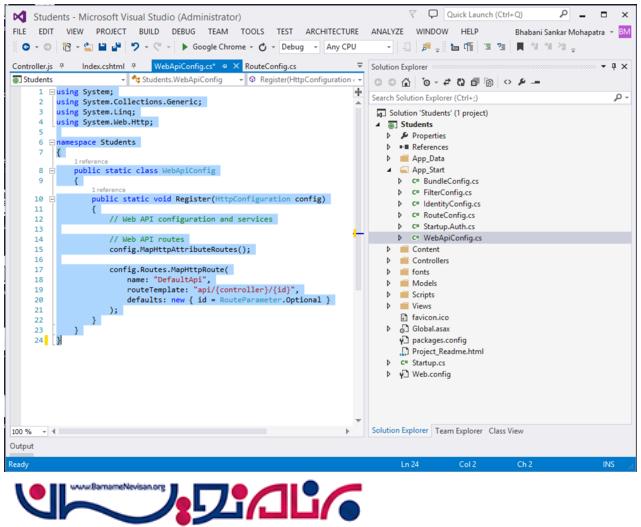
Task: Switch to Team Explorer panel
Action: 458,431
